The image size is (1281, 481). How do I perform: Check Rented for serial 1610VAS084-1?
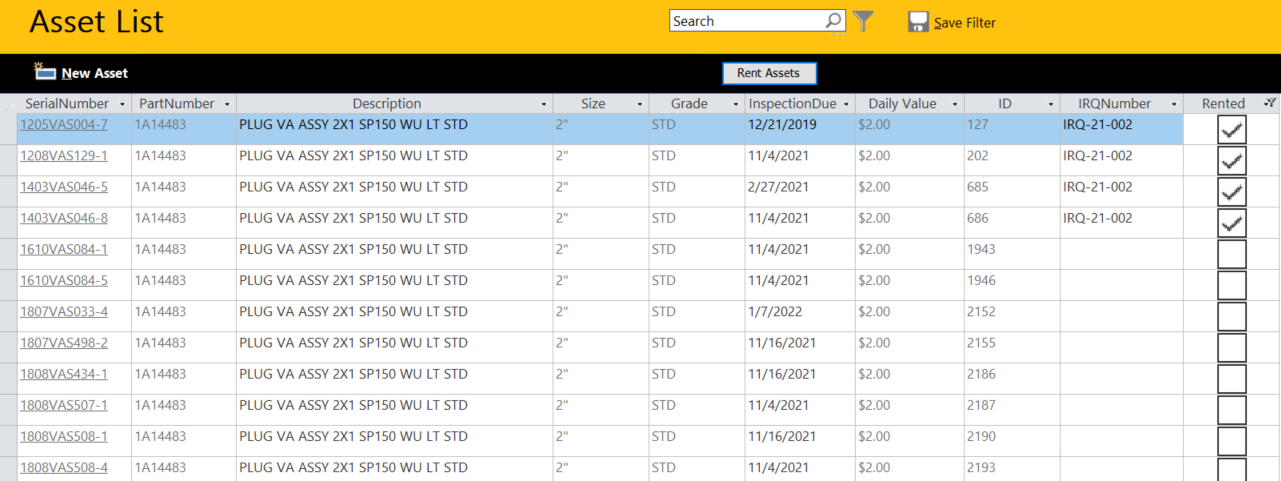[x=1232, y=254]
